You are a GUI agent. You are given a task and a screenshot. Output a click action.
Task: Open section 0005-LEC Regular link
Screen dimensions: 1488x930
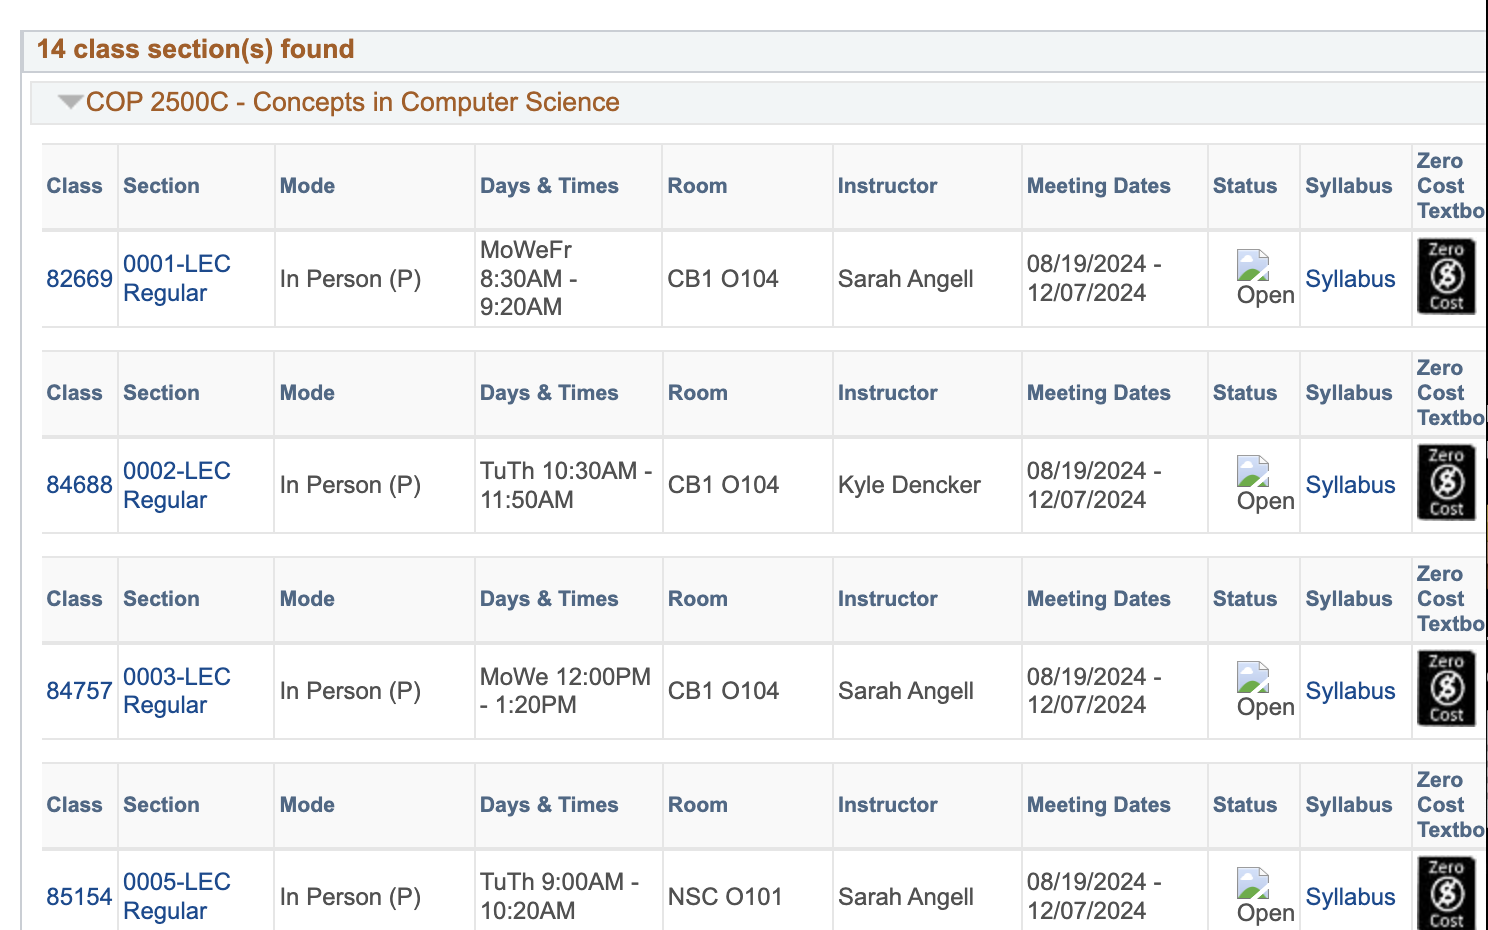pyautogui.click(x=176, y=897)
